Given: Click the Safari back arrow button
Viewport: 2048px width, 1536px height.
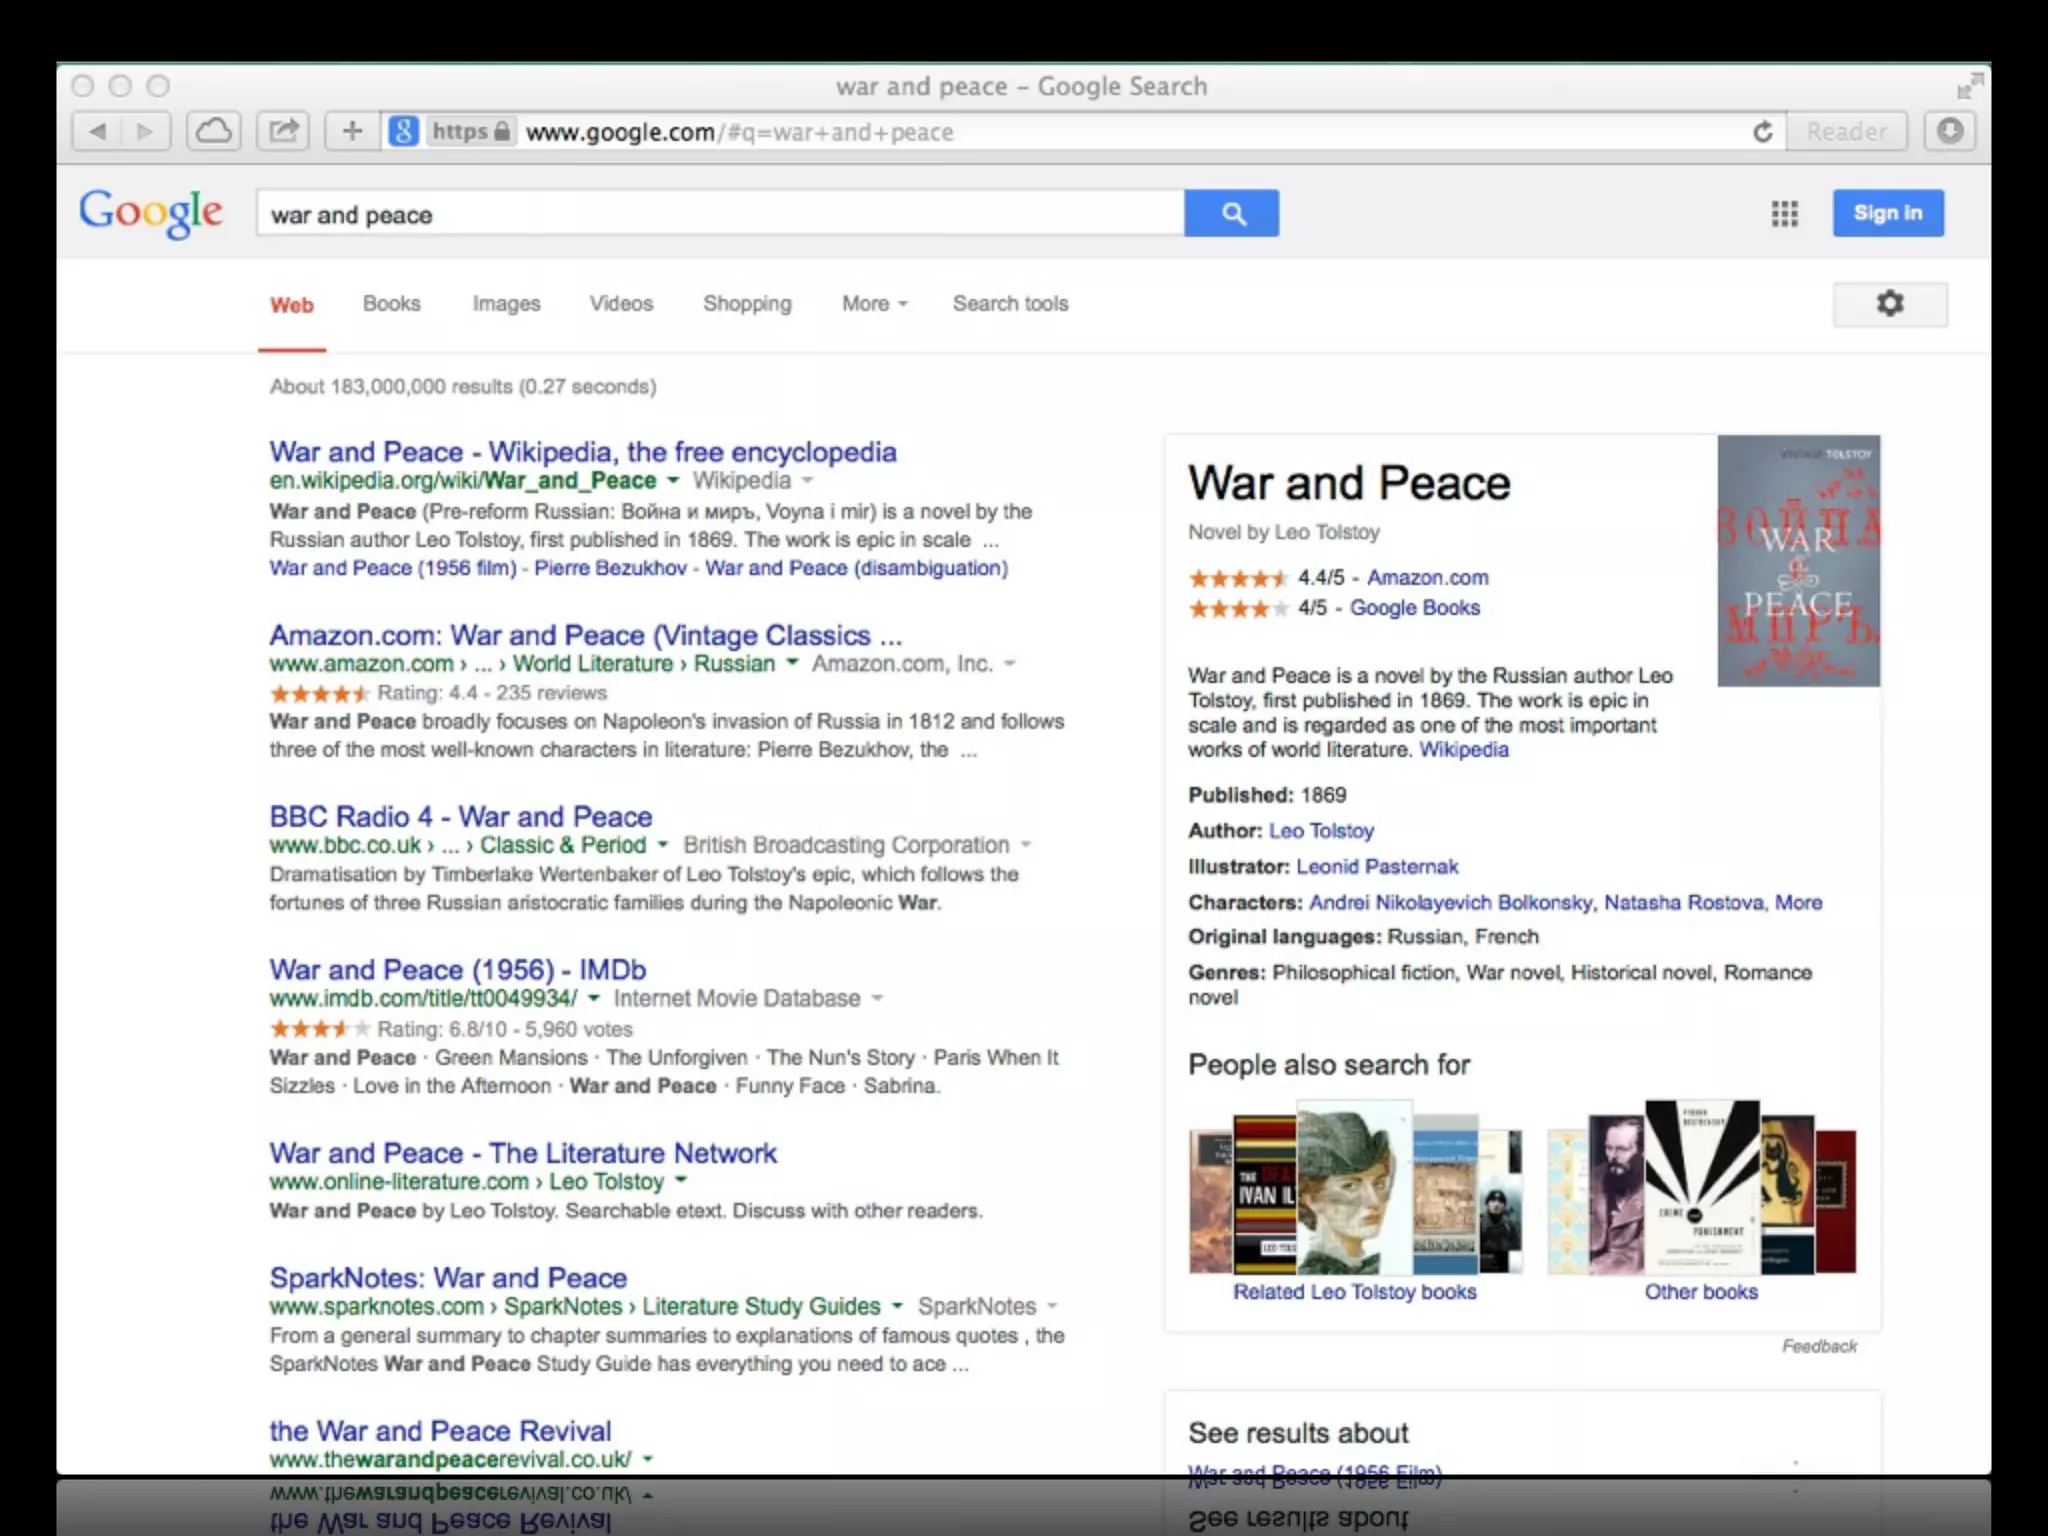Looking at the screenshot, I should pyautogui.click(x=98, y=131).
